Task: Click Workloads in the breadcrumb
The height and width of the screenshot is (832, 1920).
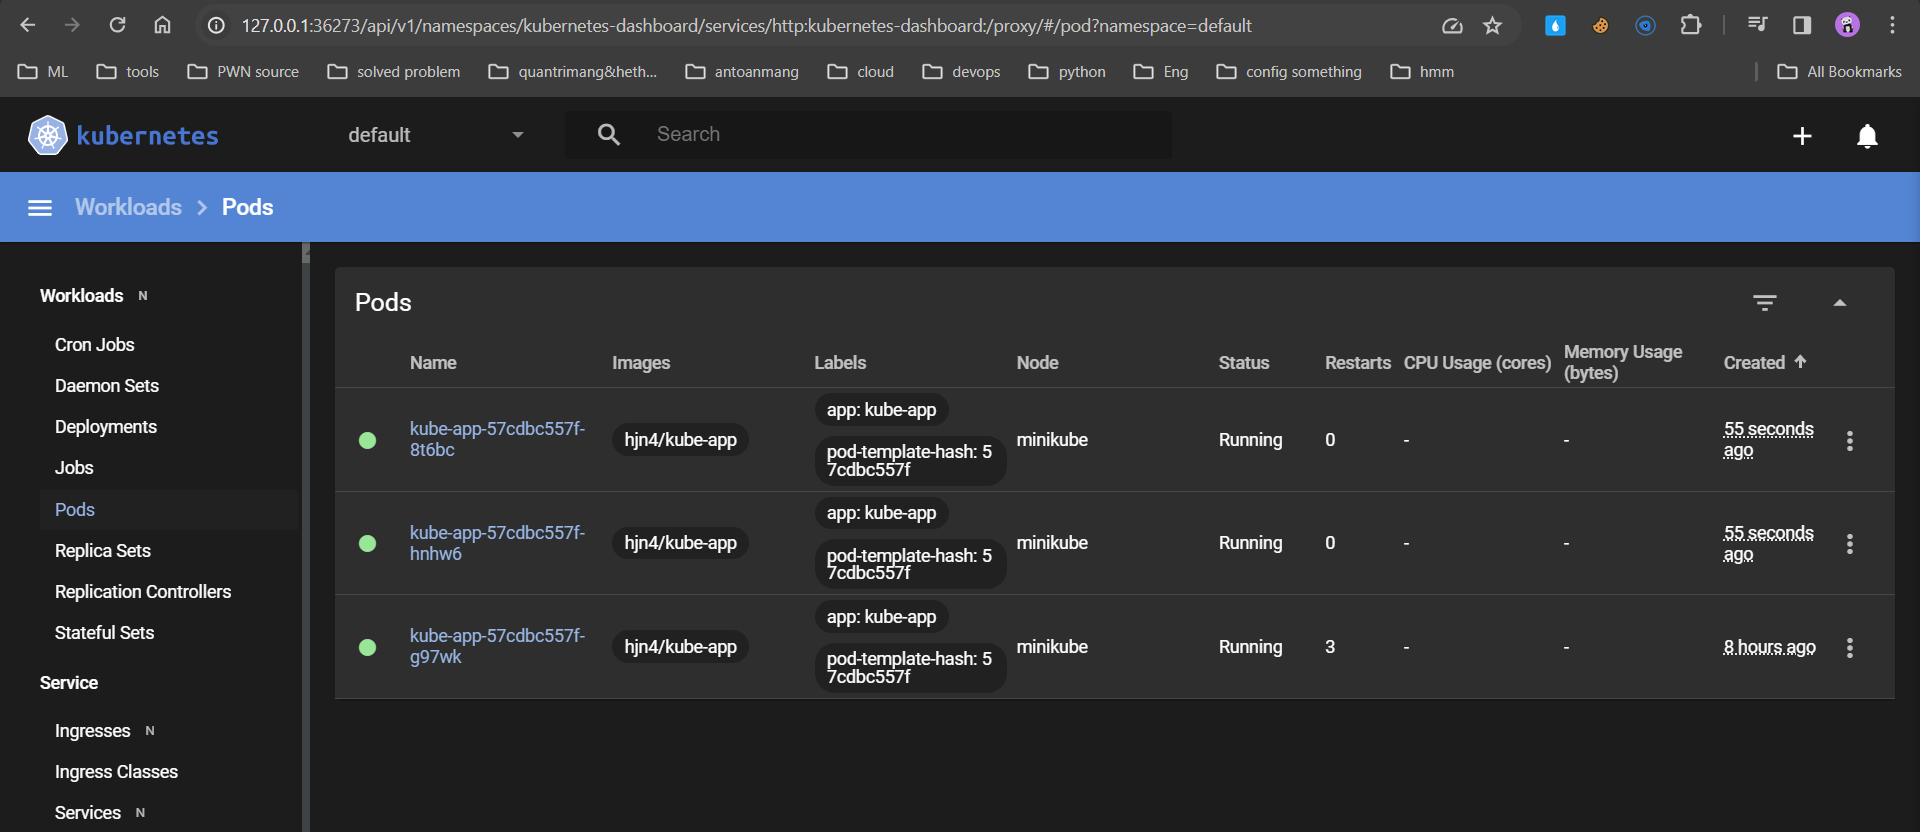Action: tap(128, 207)
